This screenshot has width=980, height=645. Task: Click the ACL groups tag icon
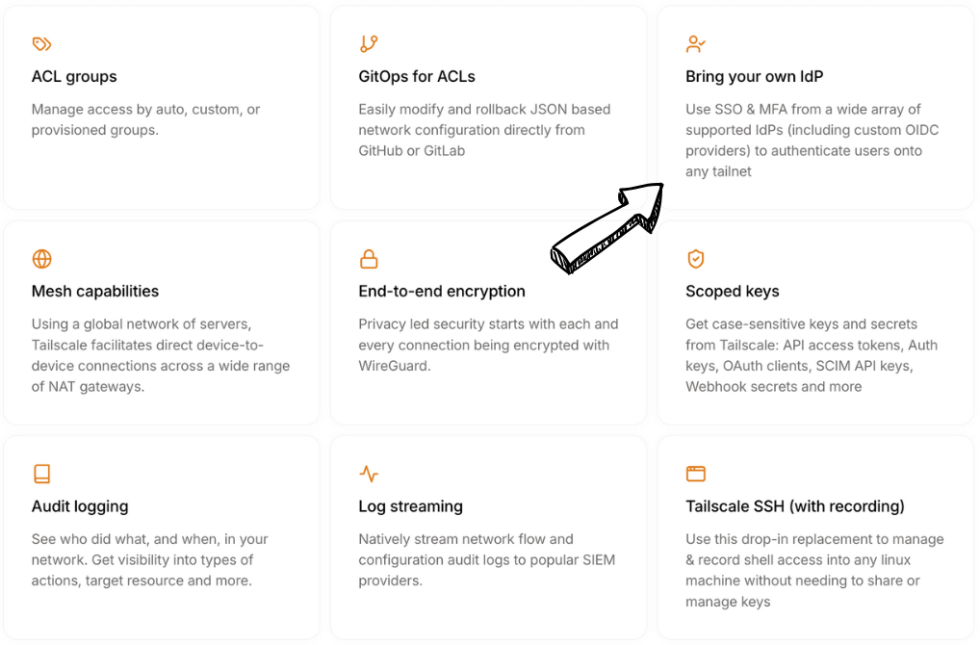[x=41, y=44]
